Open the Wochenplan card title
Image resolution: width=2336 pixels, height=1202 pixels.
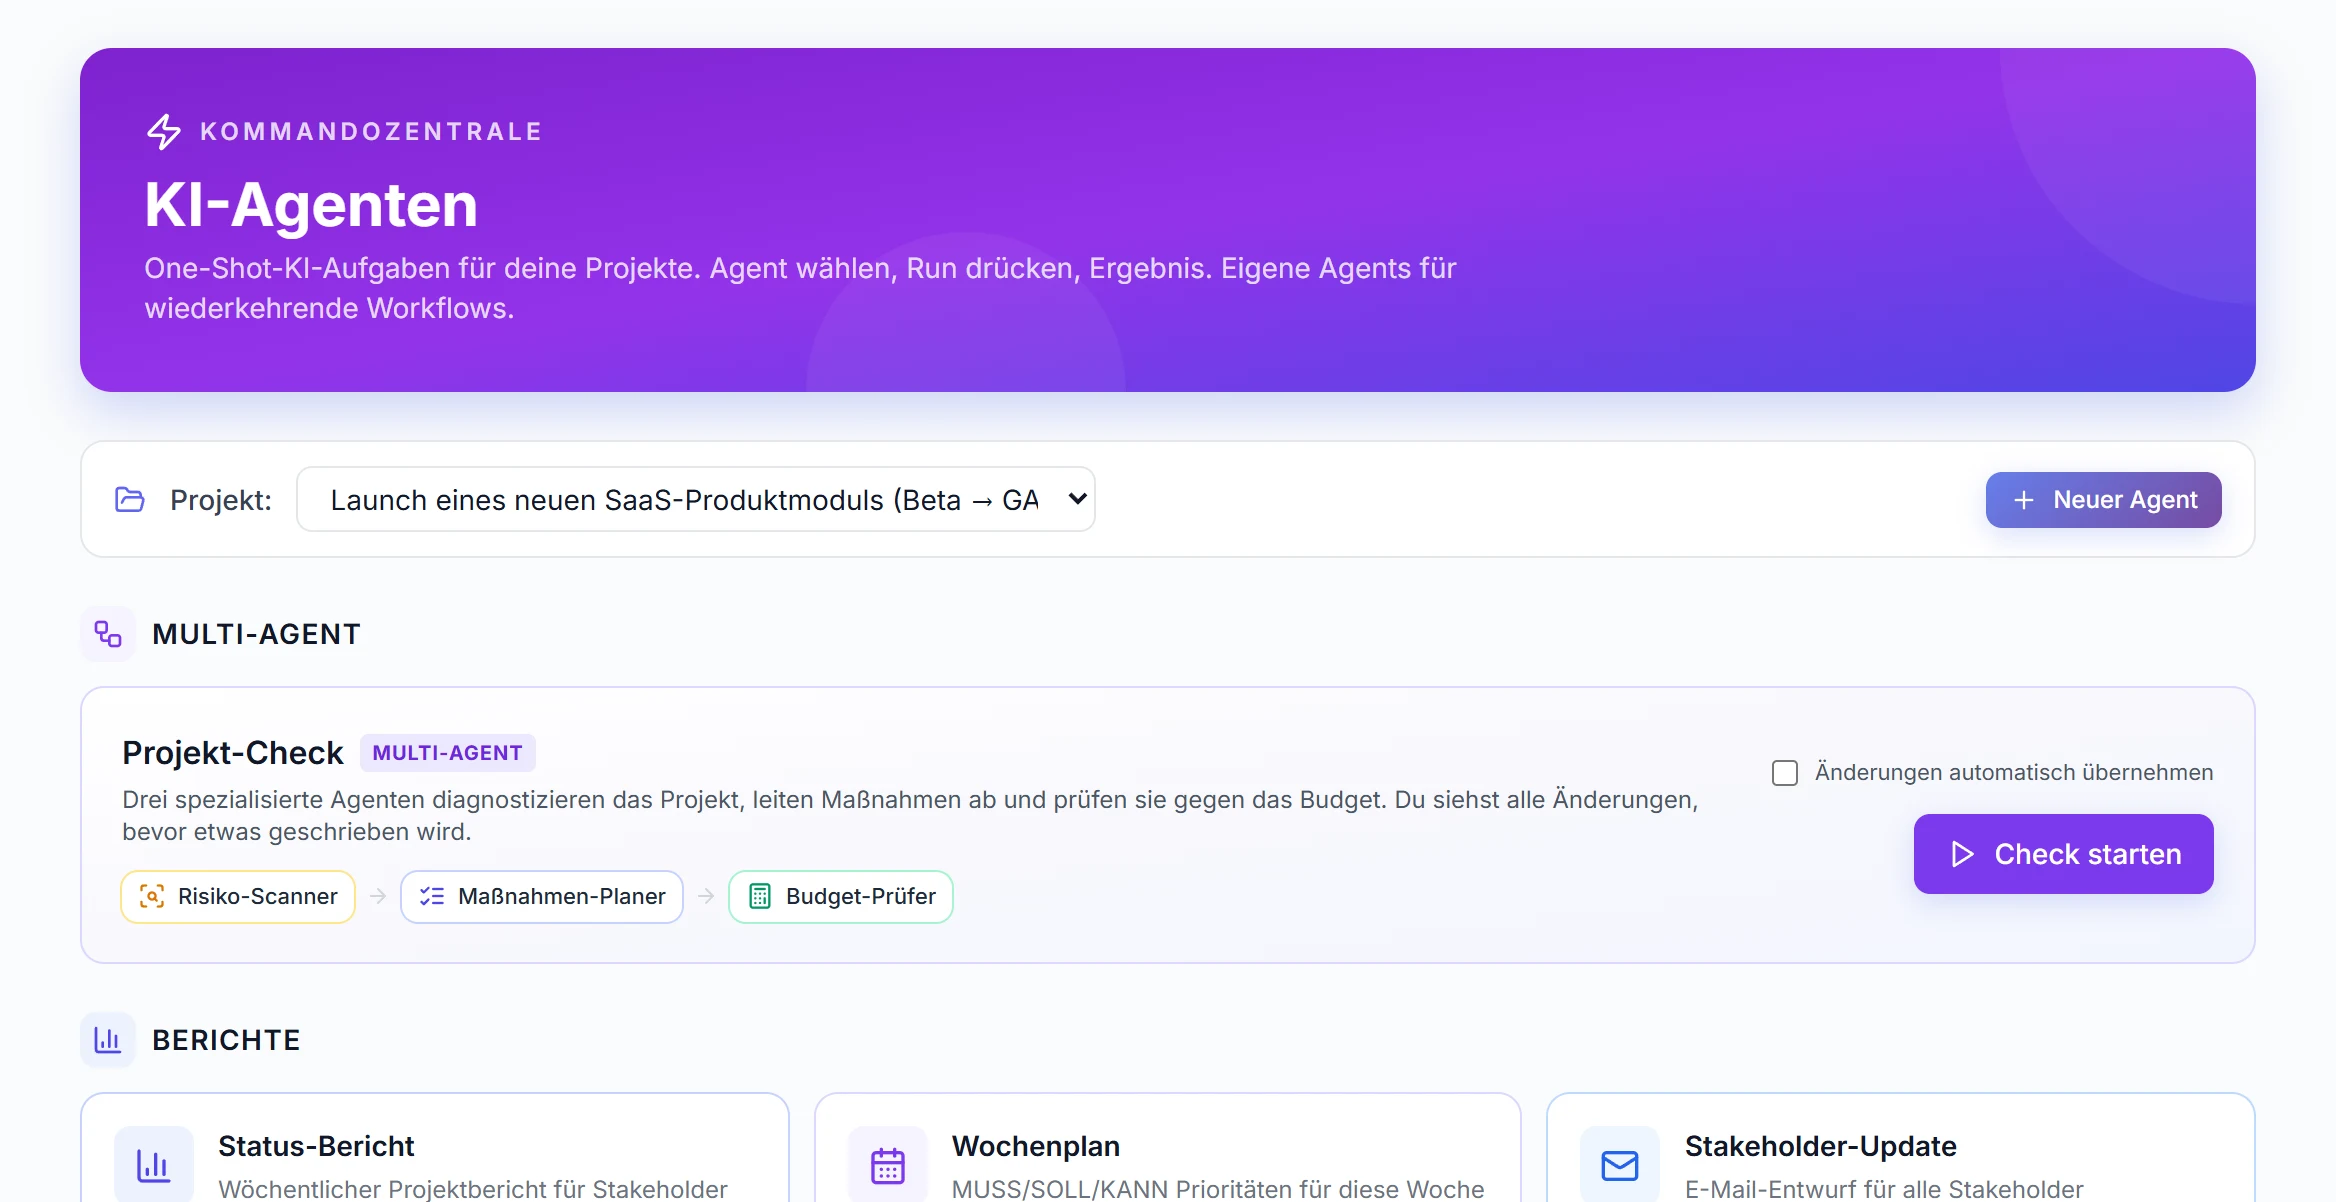(1036, 1146)
